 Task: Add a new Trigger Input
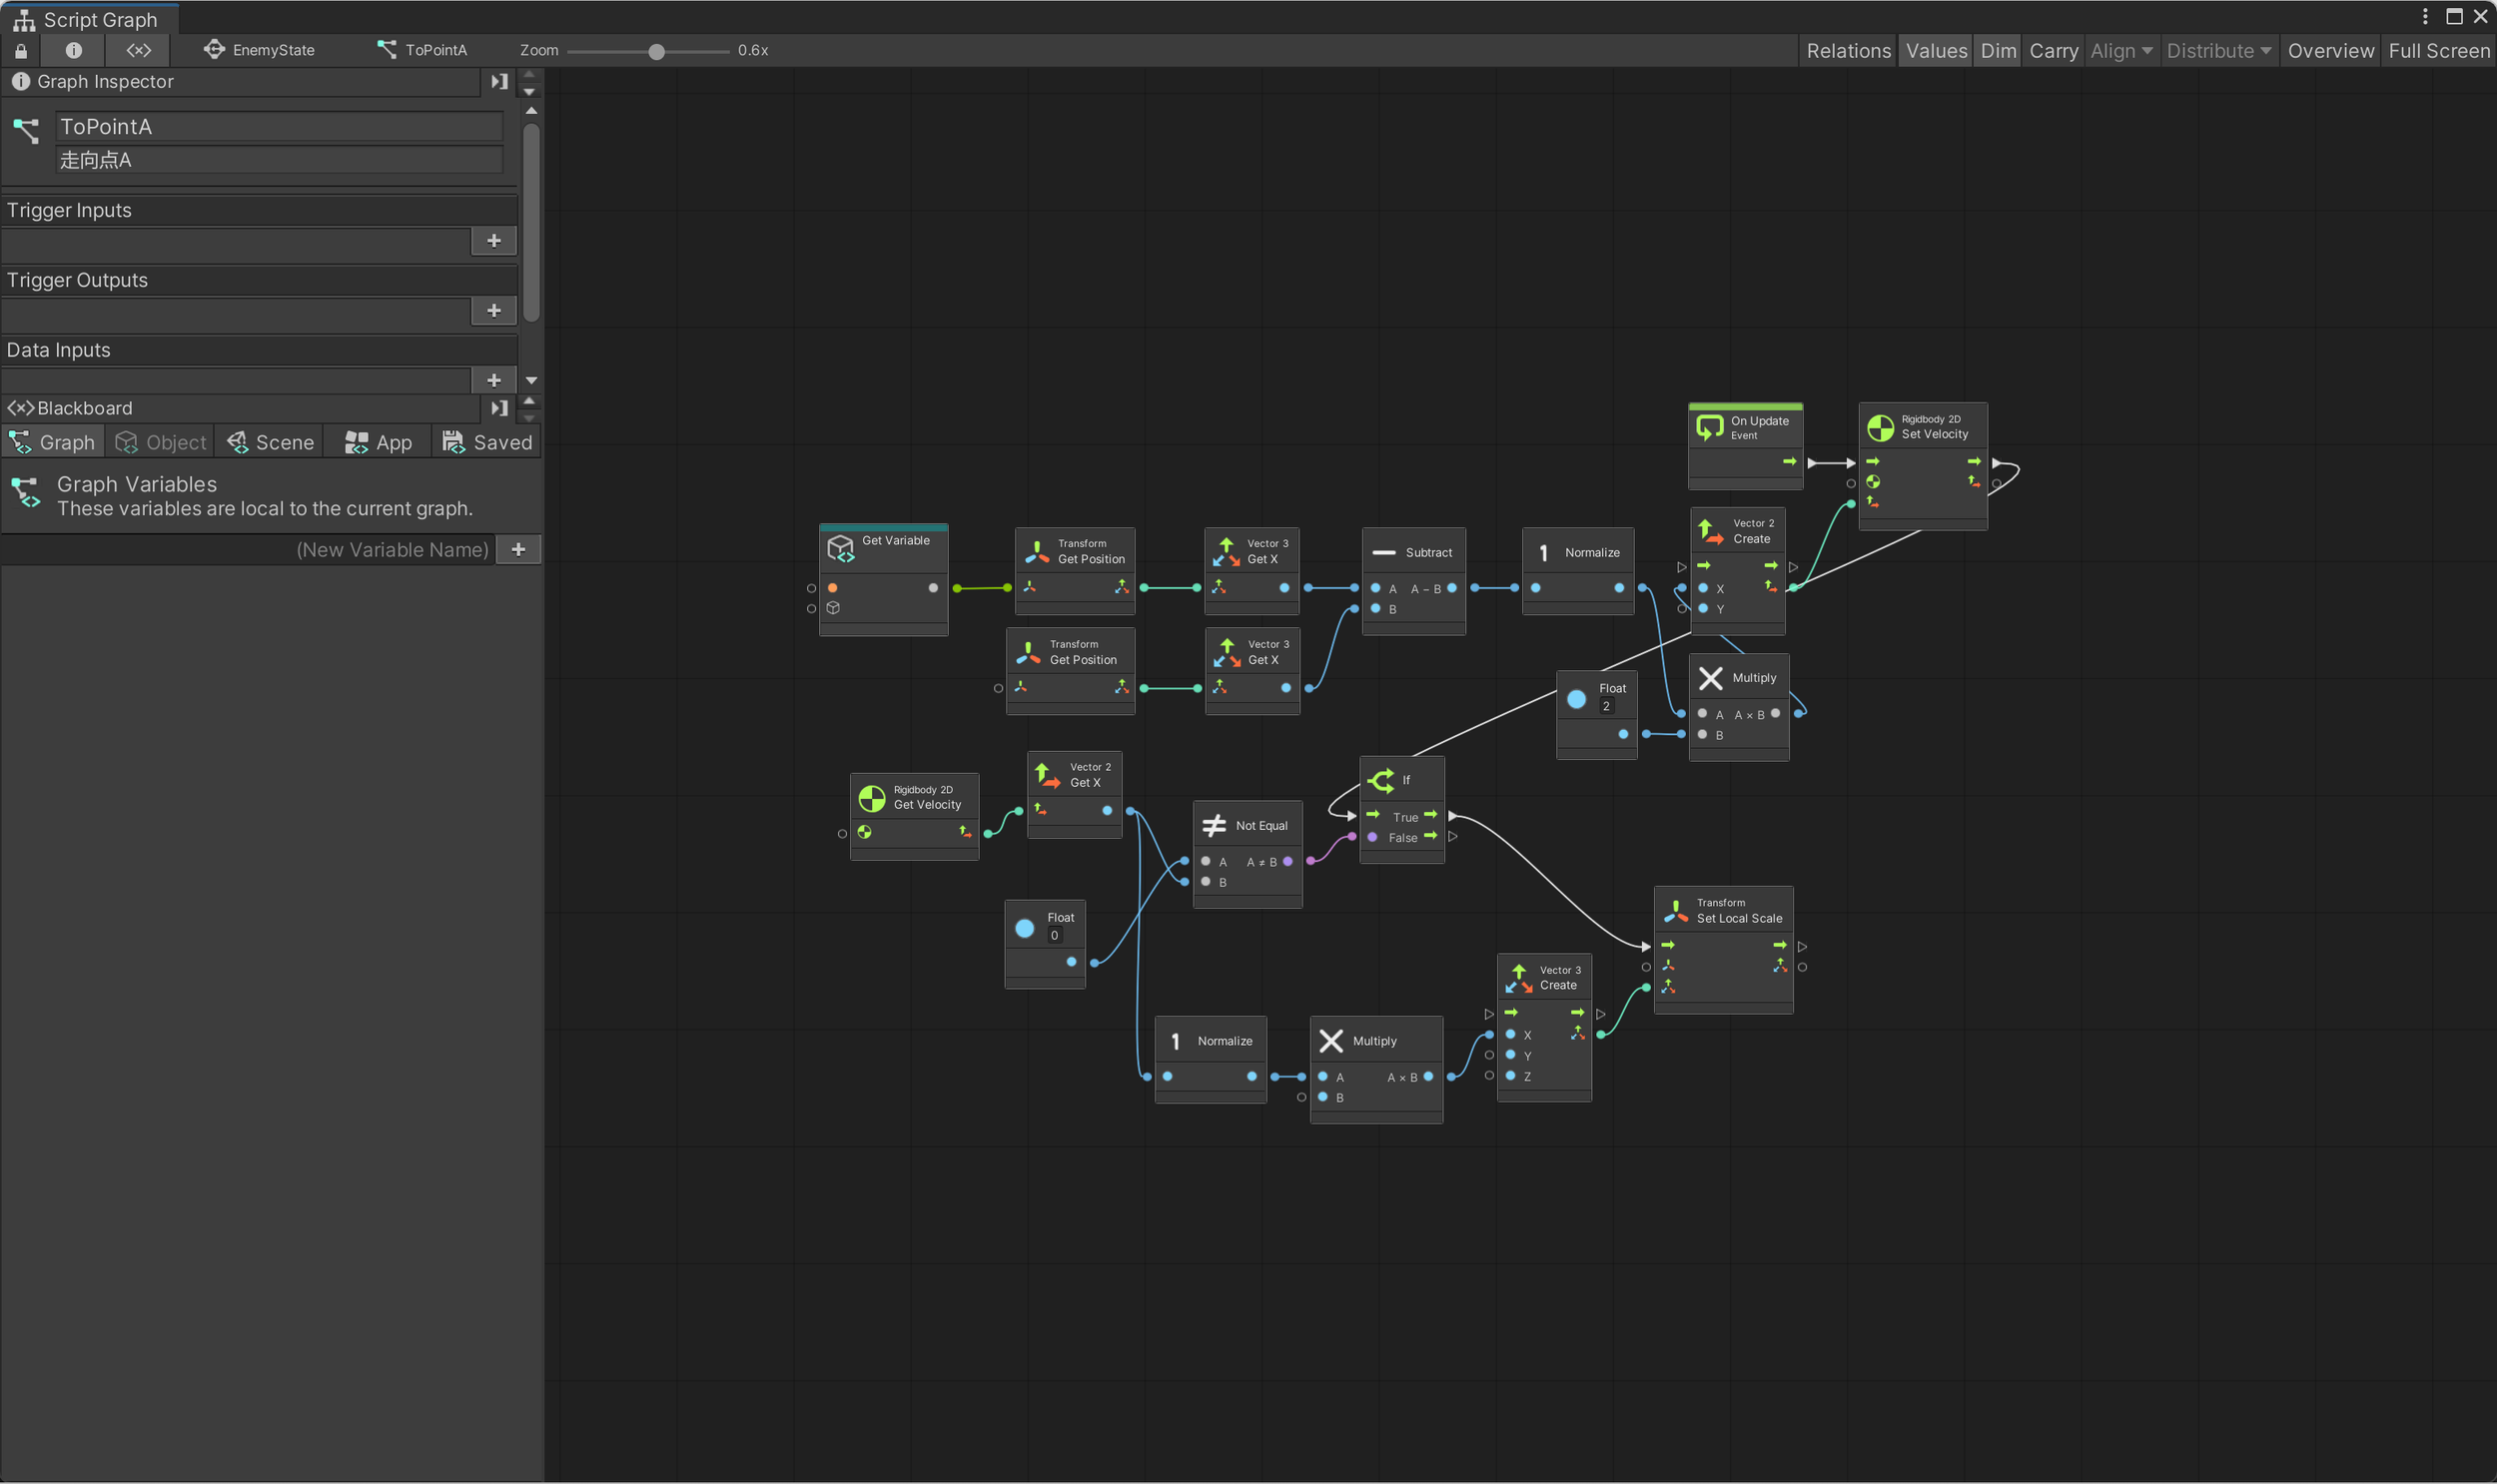click(493, 241)
